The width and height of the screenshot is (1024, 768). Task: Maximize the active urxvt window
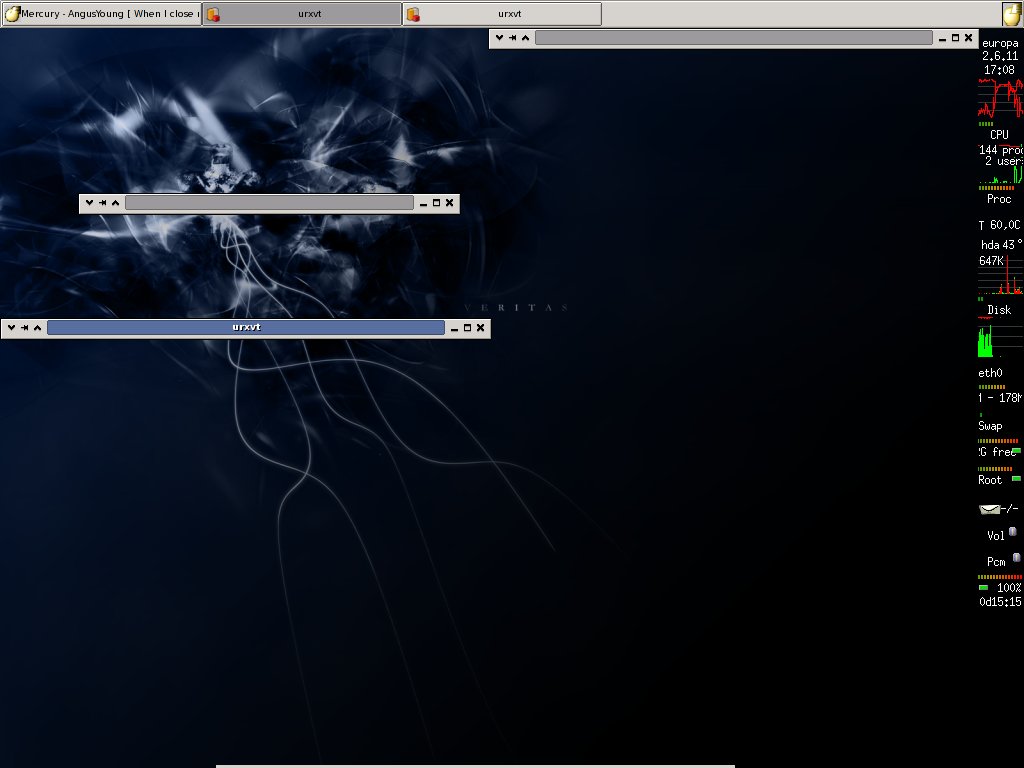click(466, 328)
